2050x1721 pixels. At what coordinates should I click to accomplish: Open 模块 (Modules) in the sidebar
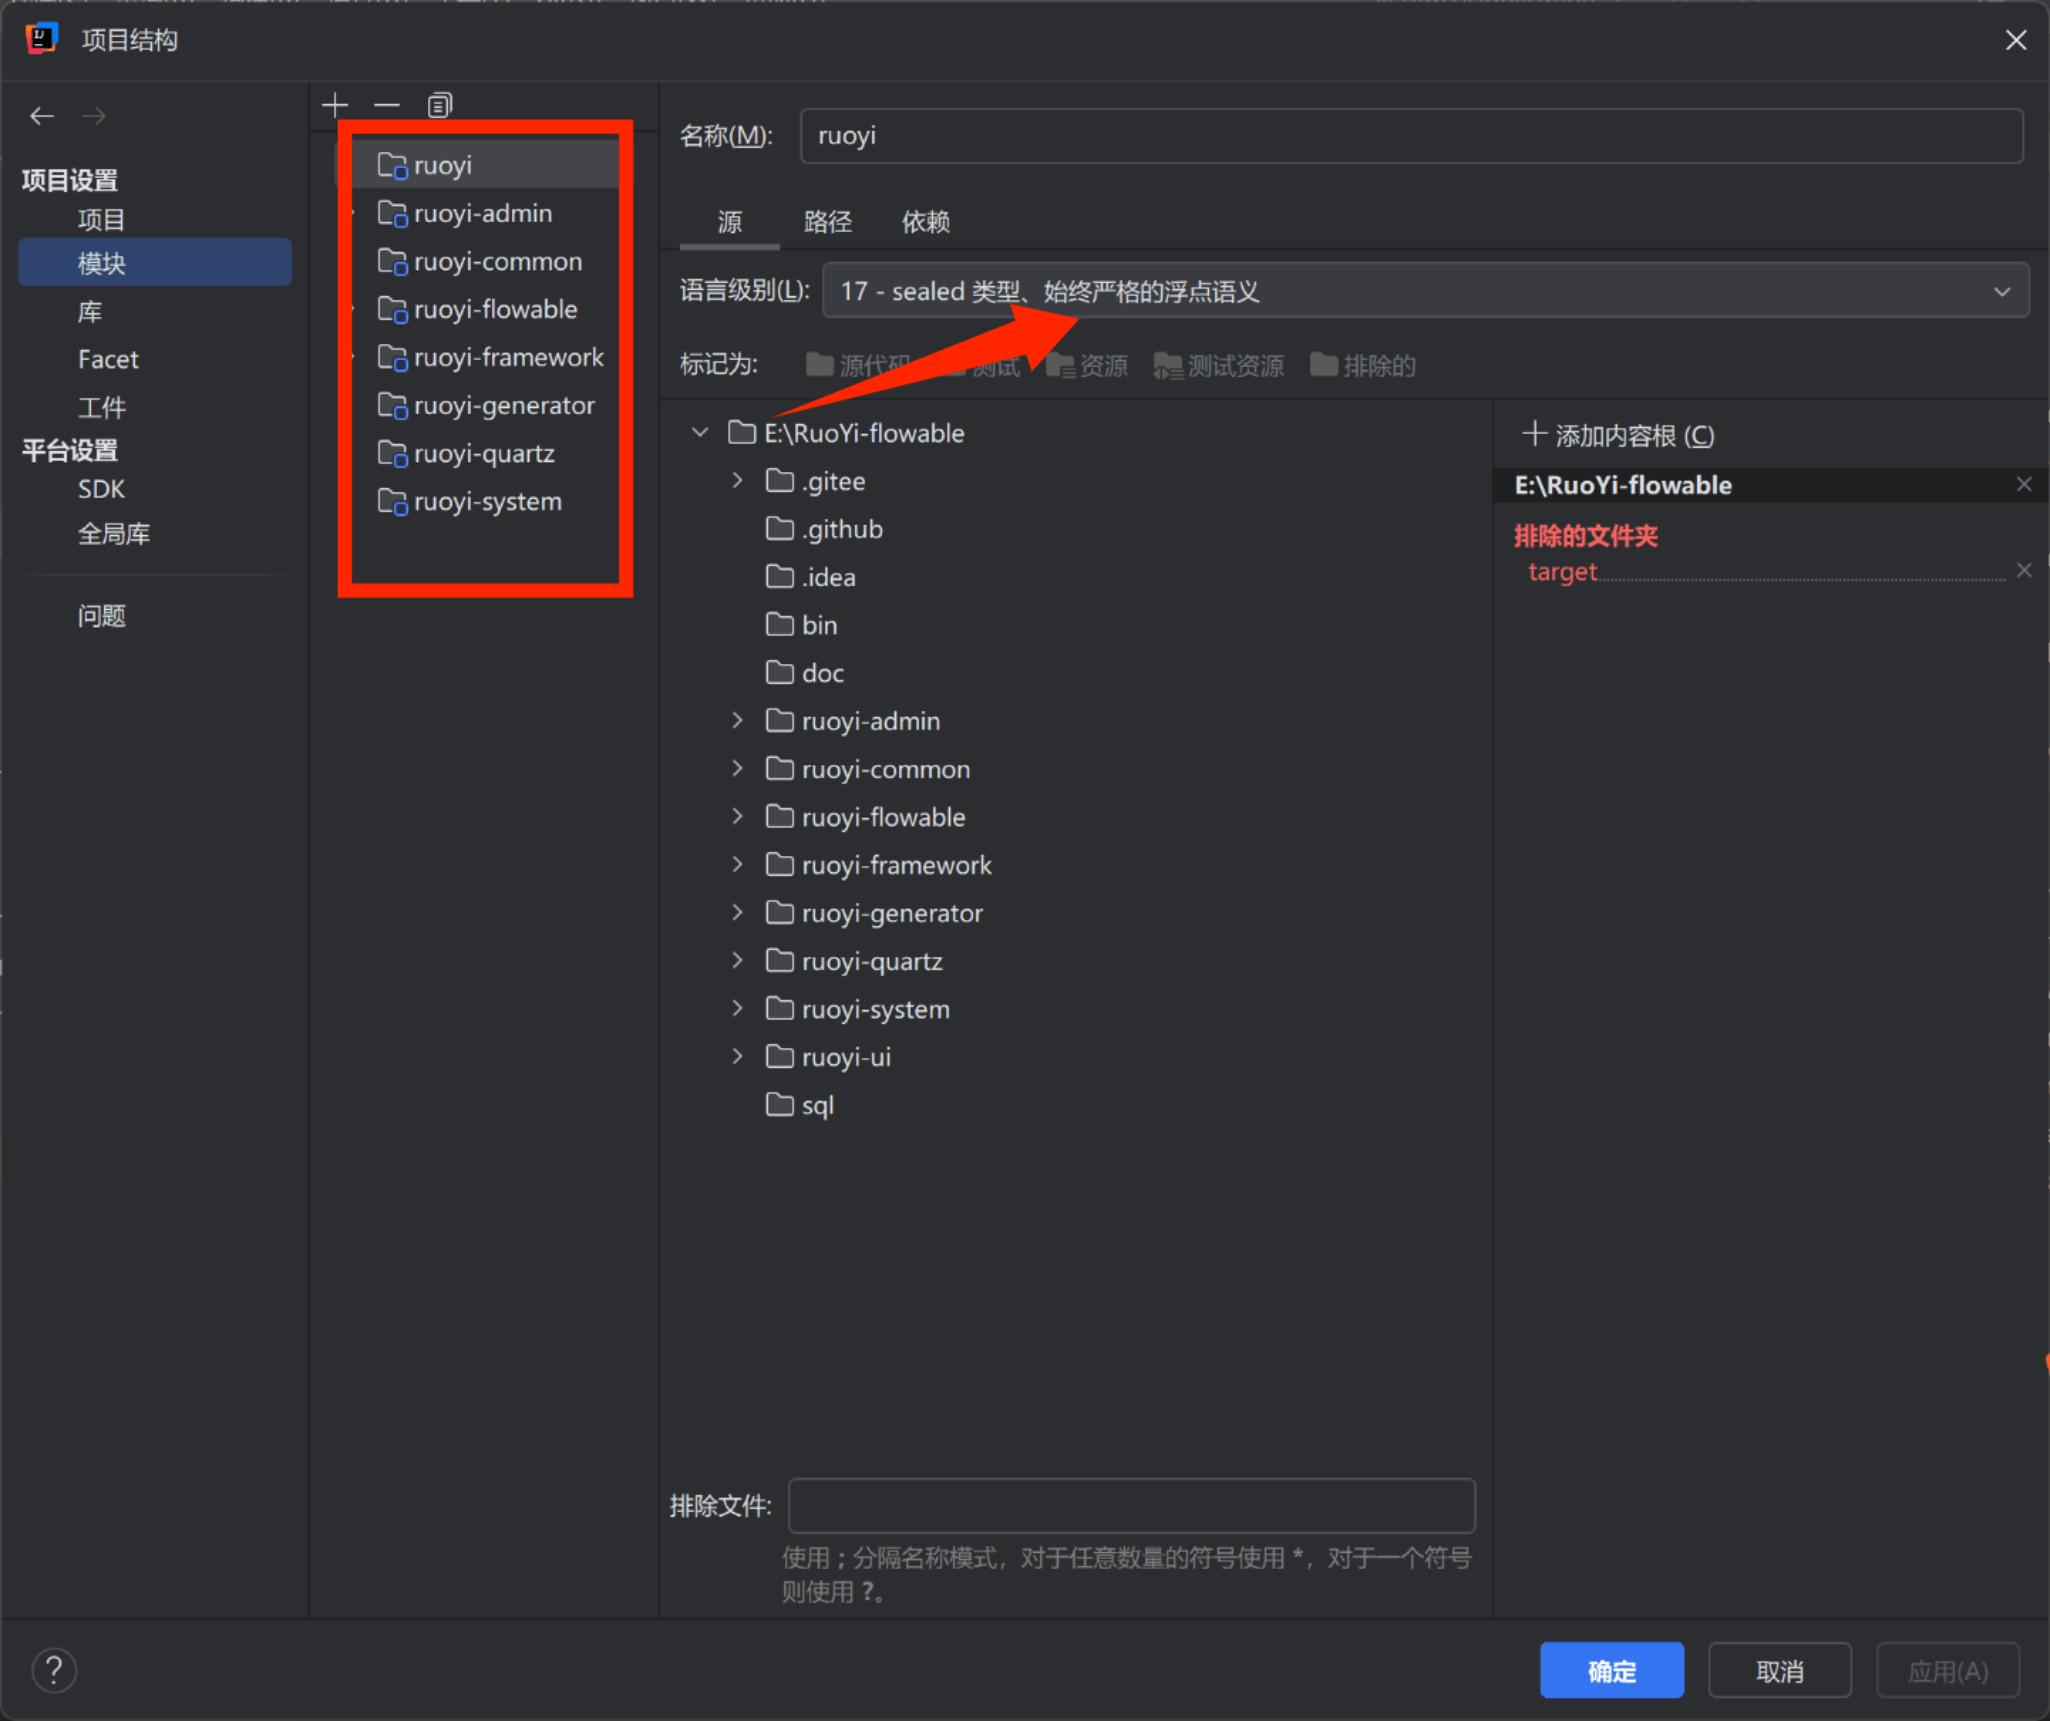[155, 263]
